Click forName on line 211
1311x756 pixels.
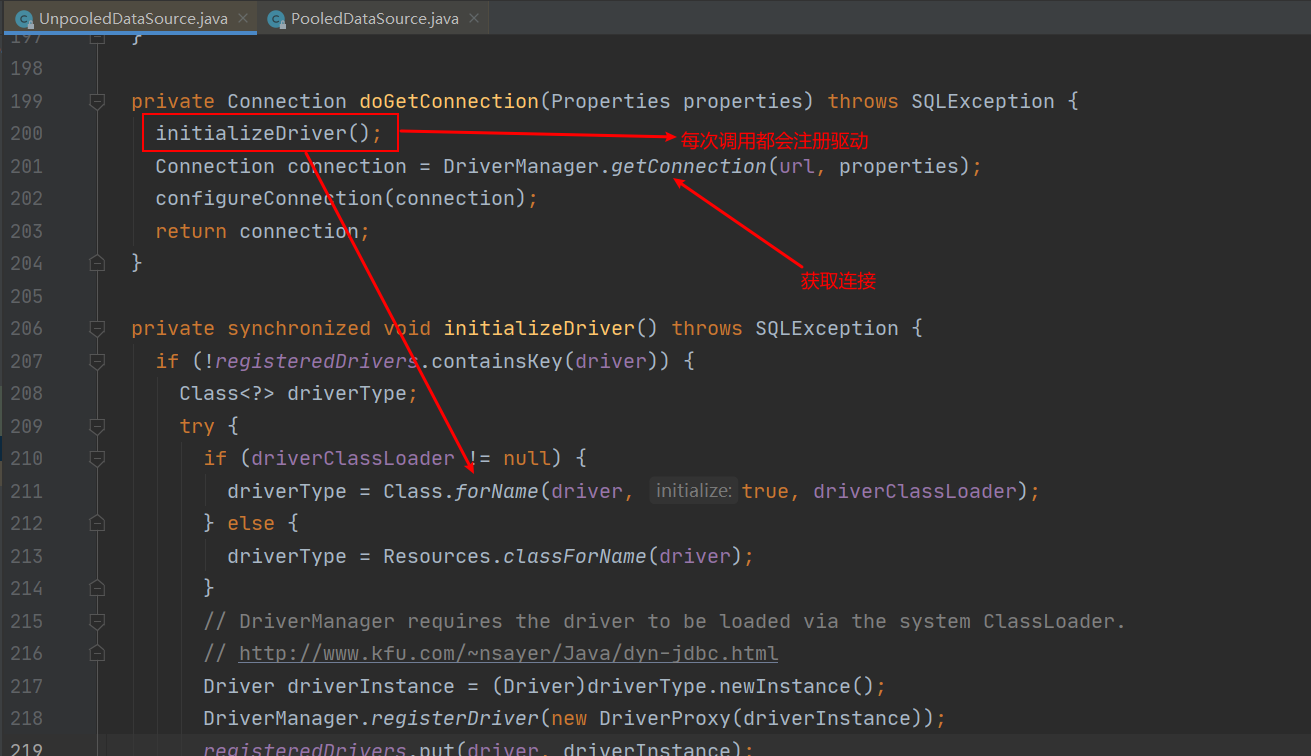[x=497, y=491]
